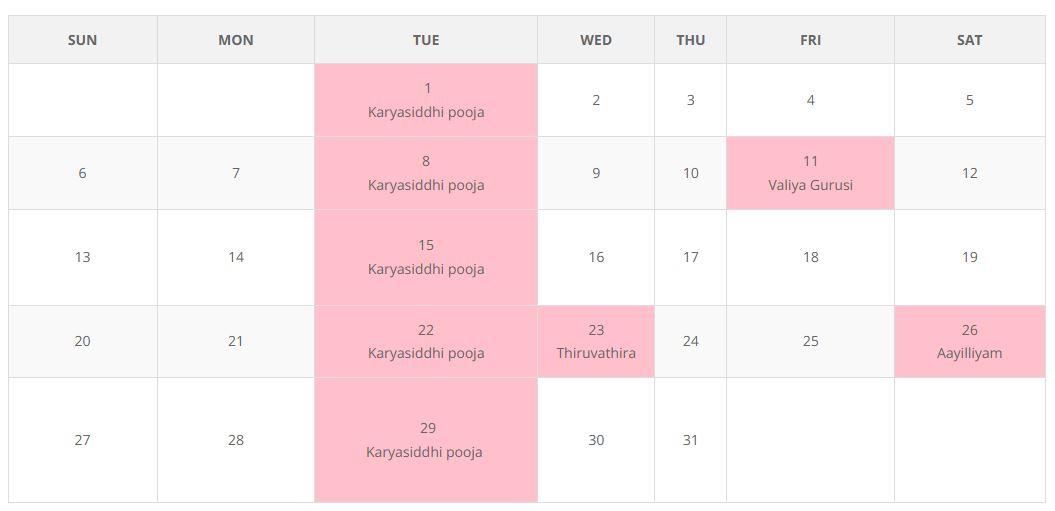Select date 31 on the calendar
This screenshot has width=1055, height=511.
pyautogui.click(x=690, y=440)
